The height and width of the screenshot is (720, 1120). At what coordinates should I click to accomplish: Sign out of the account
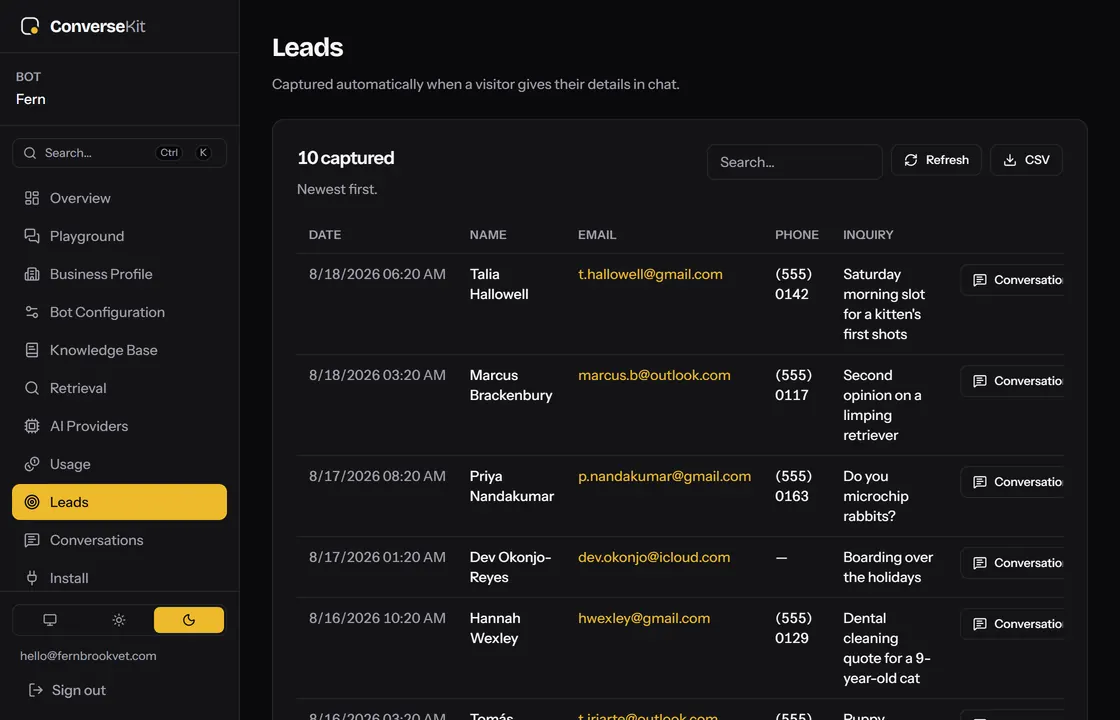[67, 690]
